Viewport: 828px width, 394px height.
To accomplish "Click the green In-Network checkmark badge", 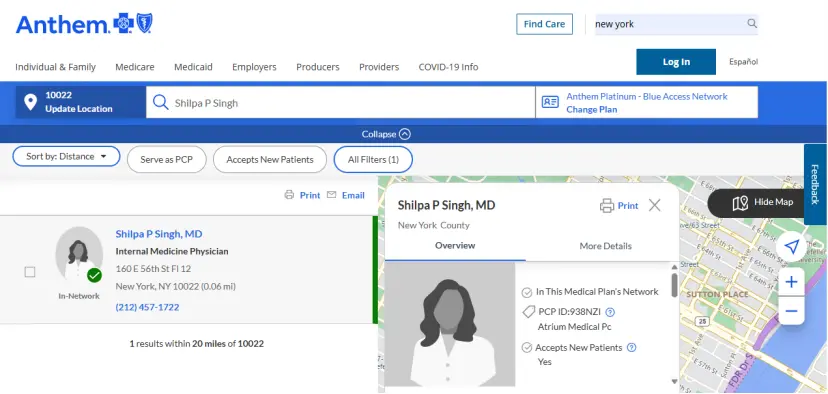I will [95, 275].
